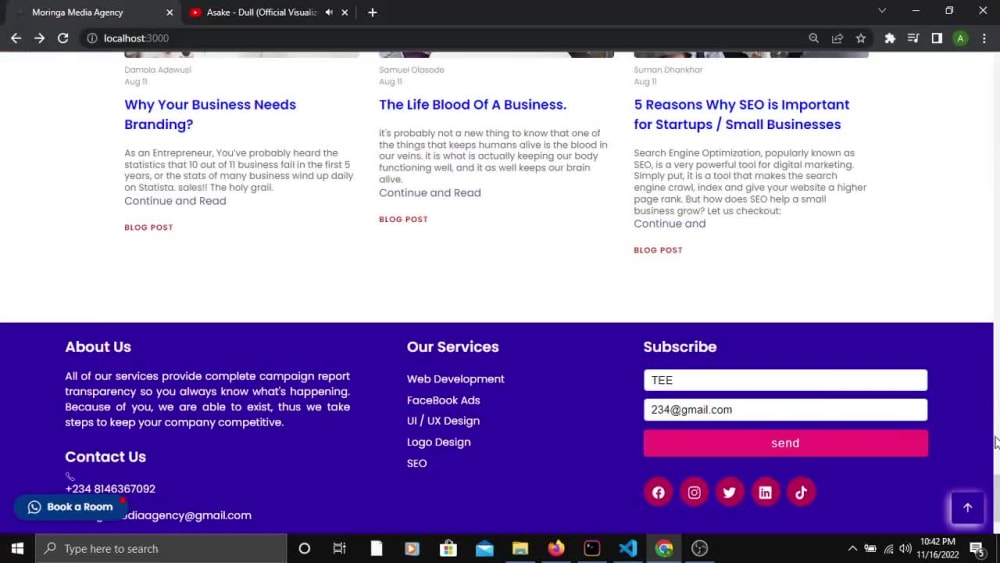Switch to the Moringa Media Agency tab
This screenshot has width=1000, height=563.
[x=89, y=12]
